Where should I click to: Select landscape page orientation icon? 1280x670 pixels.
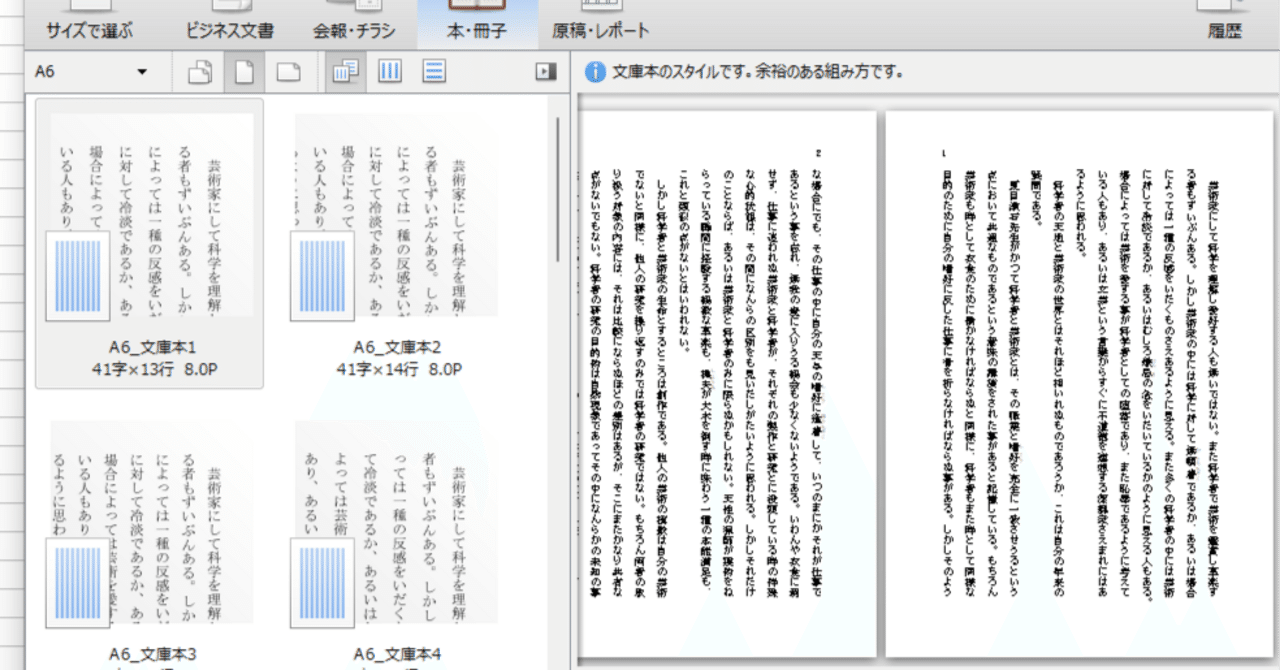[289, 72]
